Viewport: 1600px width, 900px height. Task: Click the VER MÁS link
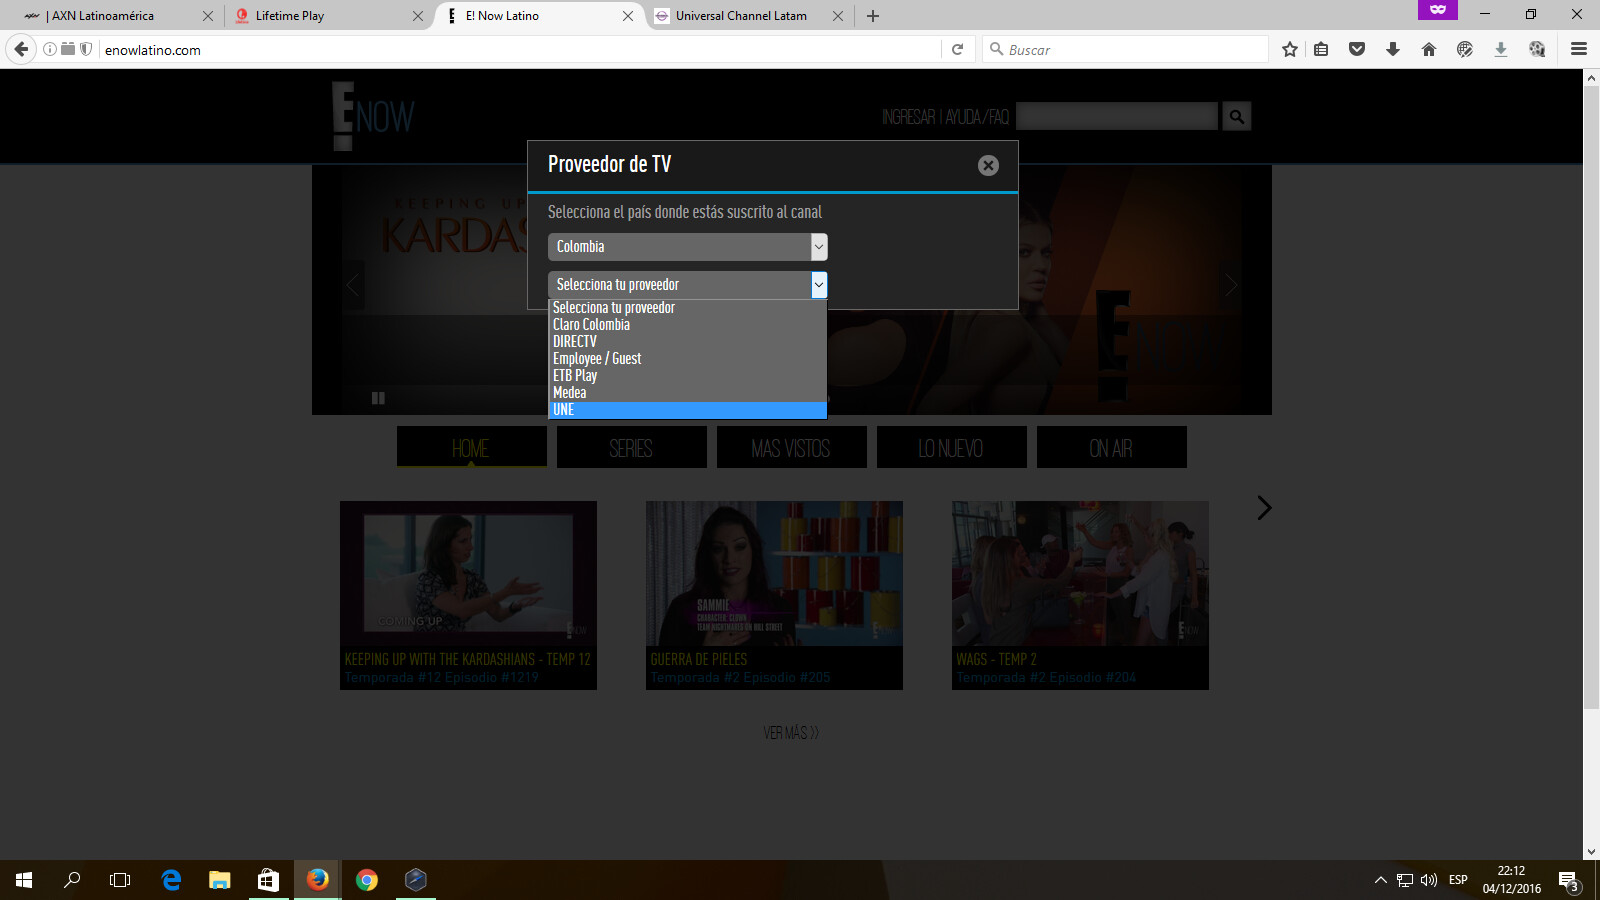[x=791, y=733]
